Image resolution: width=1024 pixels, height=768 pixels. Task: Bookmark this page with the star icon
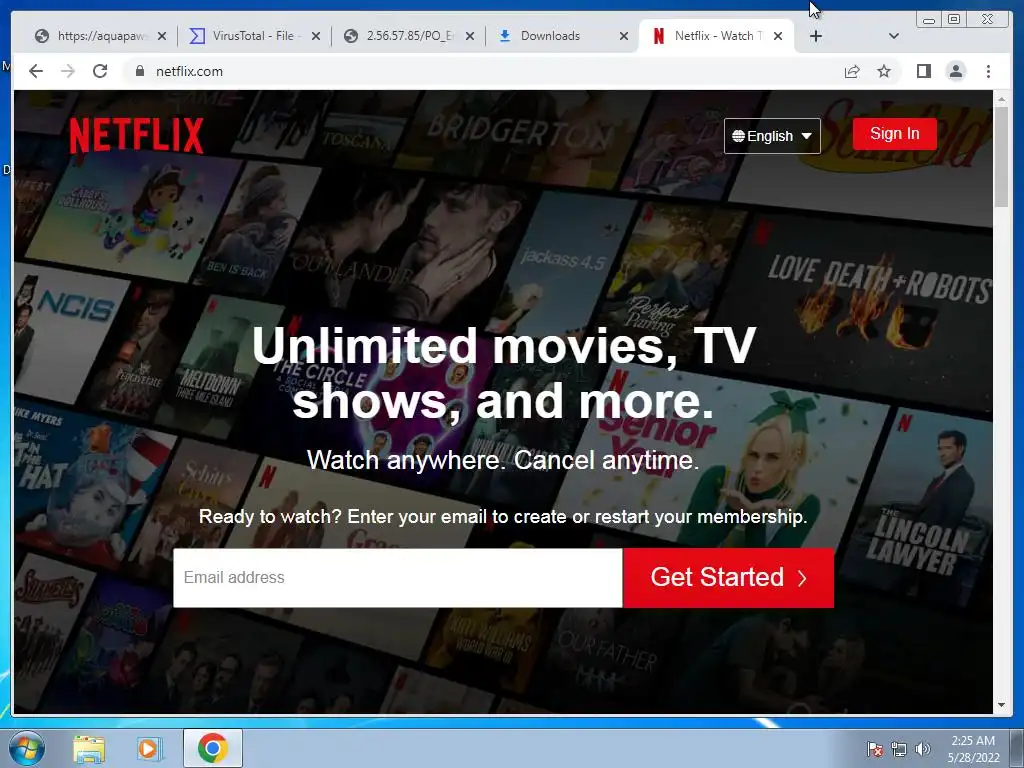tap(884, 71)
